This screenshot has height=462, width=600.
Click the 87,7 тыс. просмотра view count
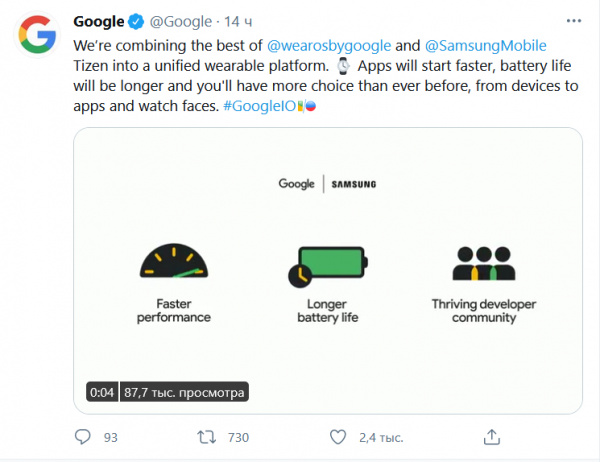pyautogui.click(x=184, y=392)
